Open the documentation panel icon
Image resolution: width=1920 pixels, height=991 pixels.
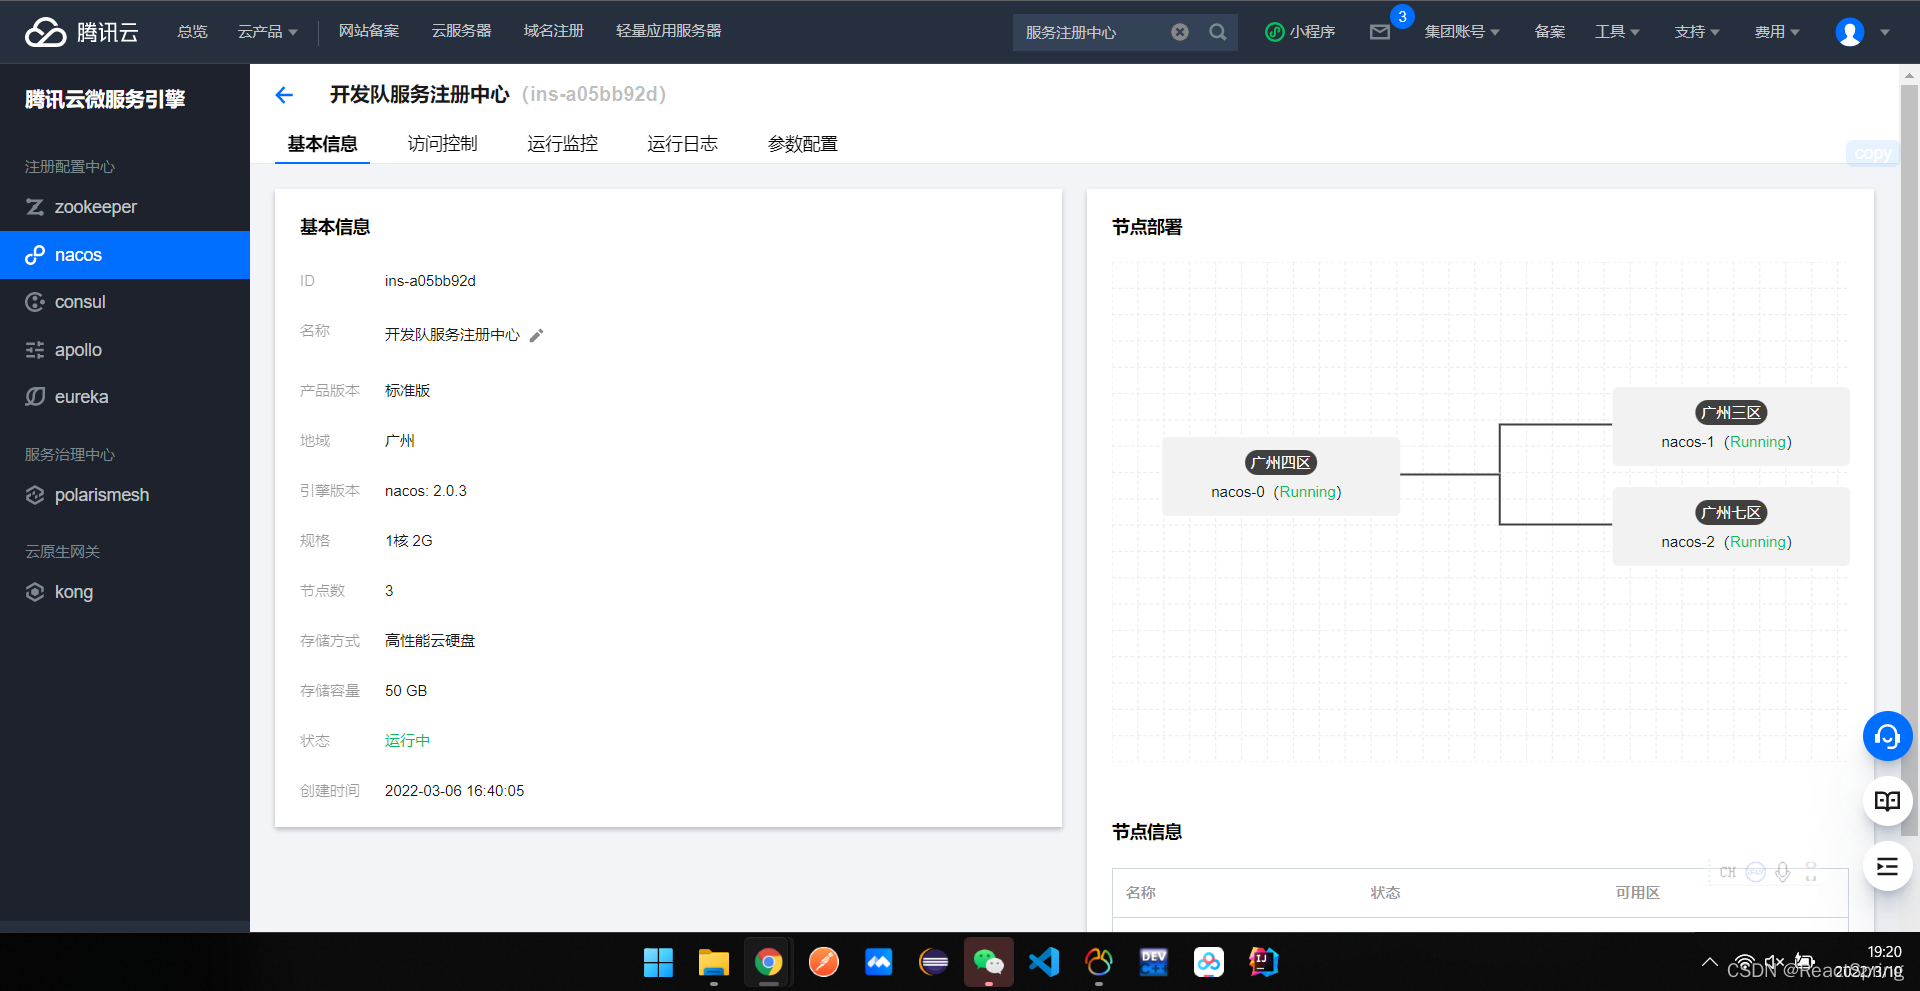point(1887,801)
